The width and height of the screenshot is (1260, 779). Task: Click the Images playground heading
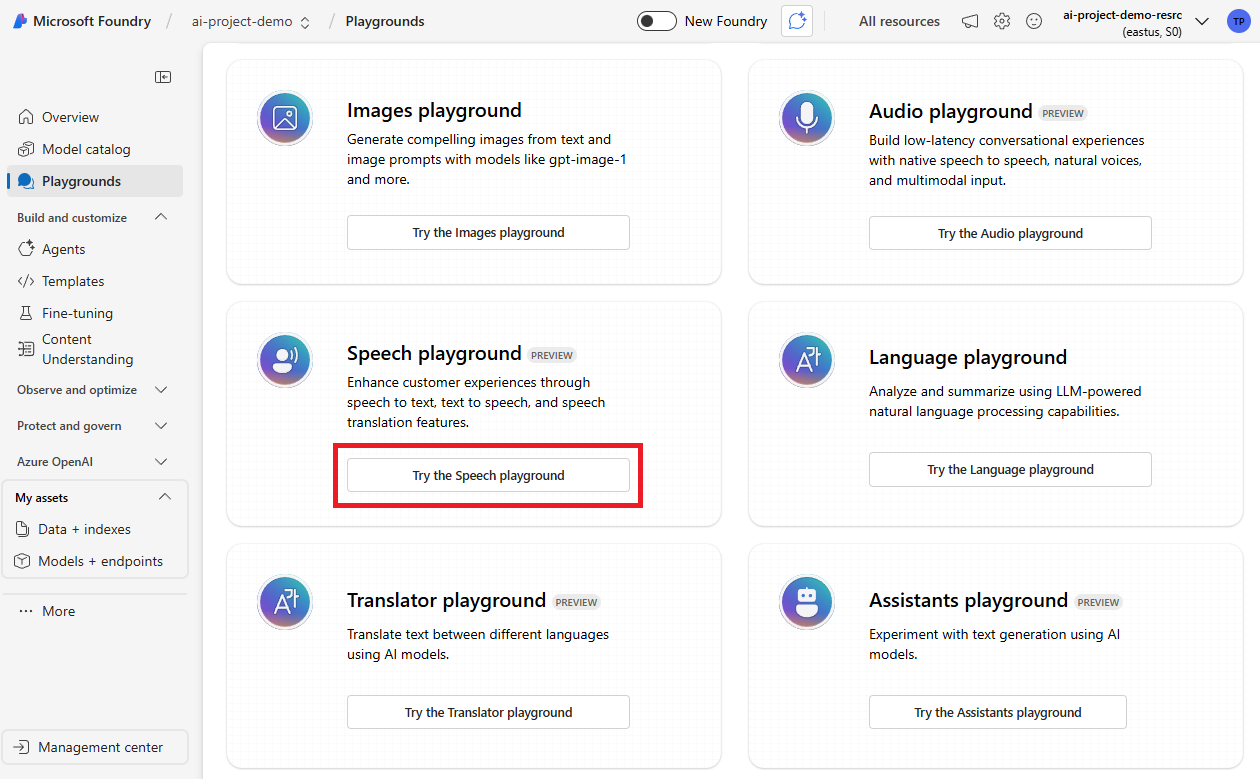coord(434,110)
